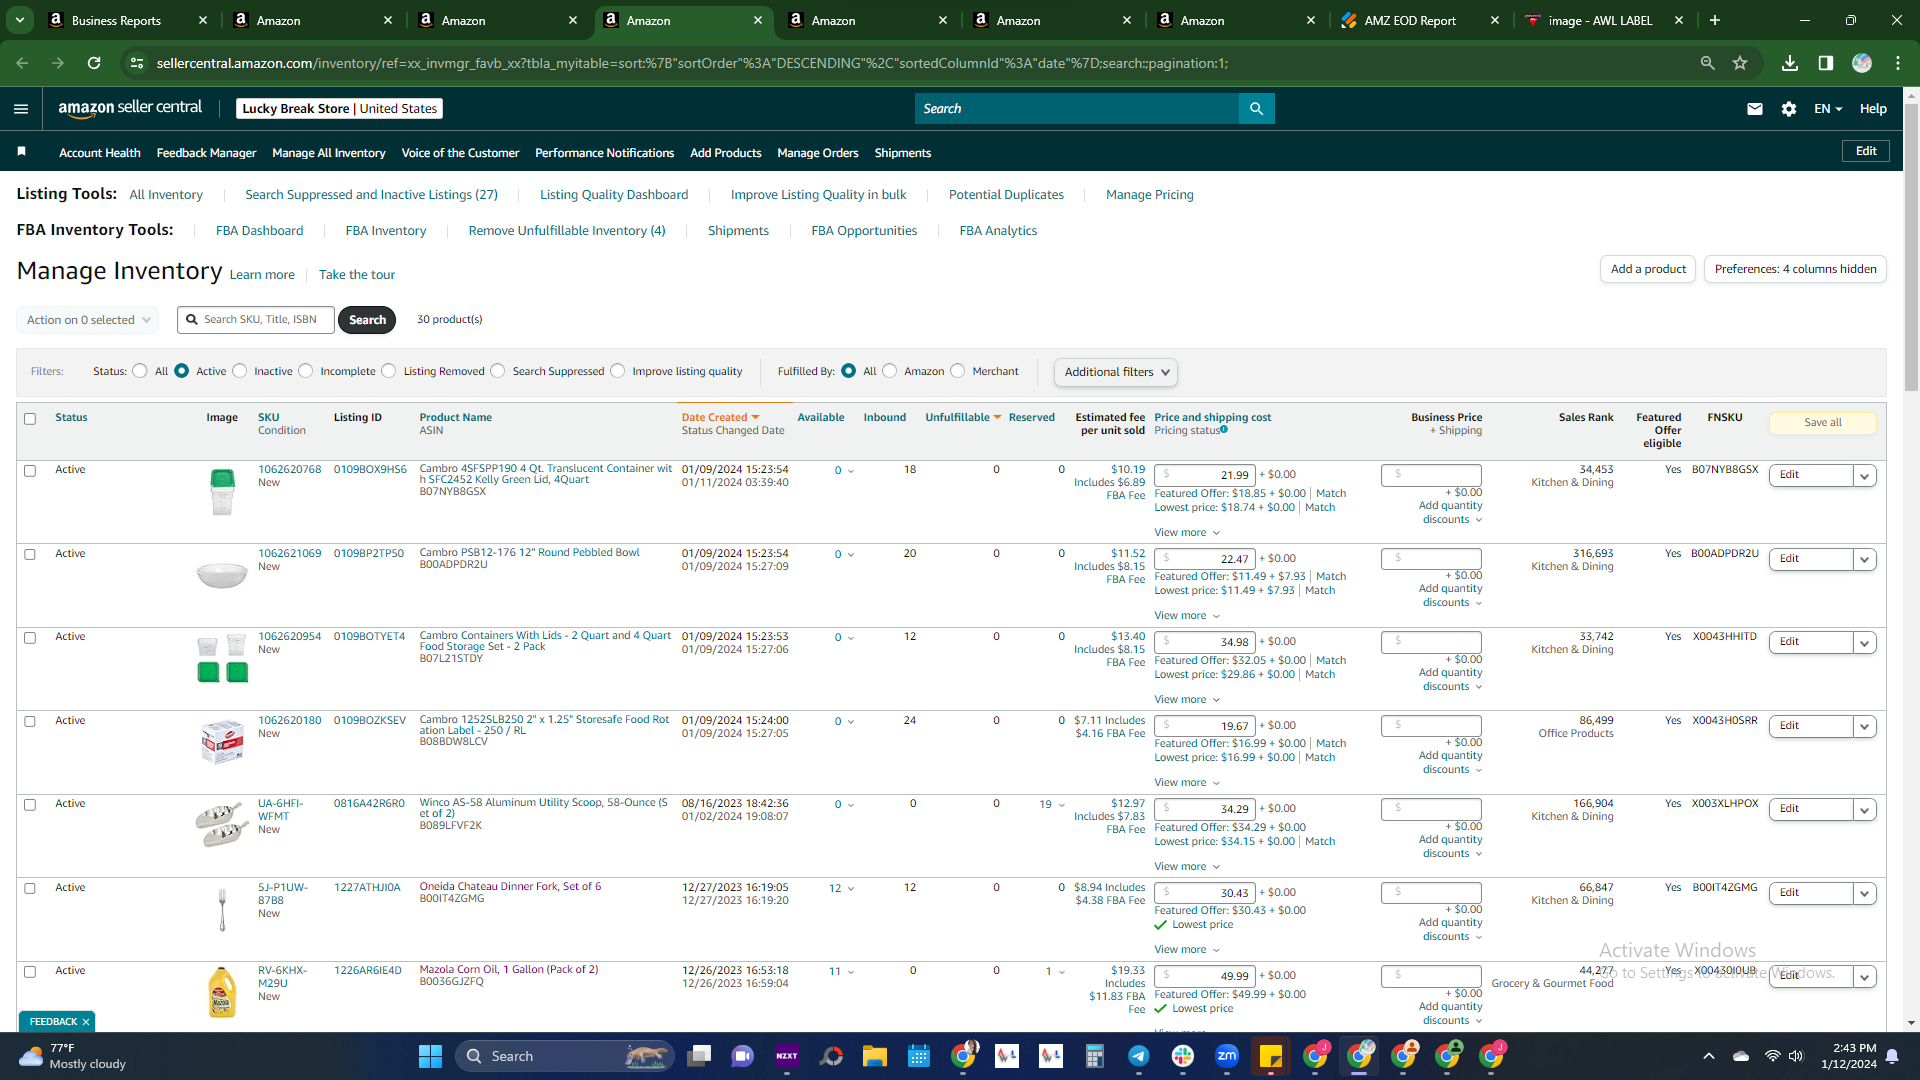Select the checkbox for Cambro Round Pebbled Bowl row

point(30,555)
